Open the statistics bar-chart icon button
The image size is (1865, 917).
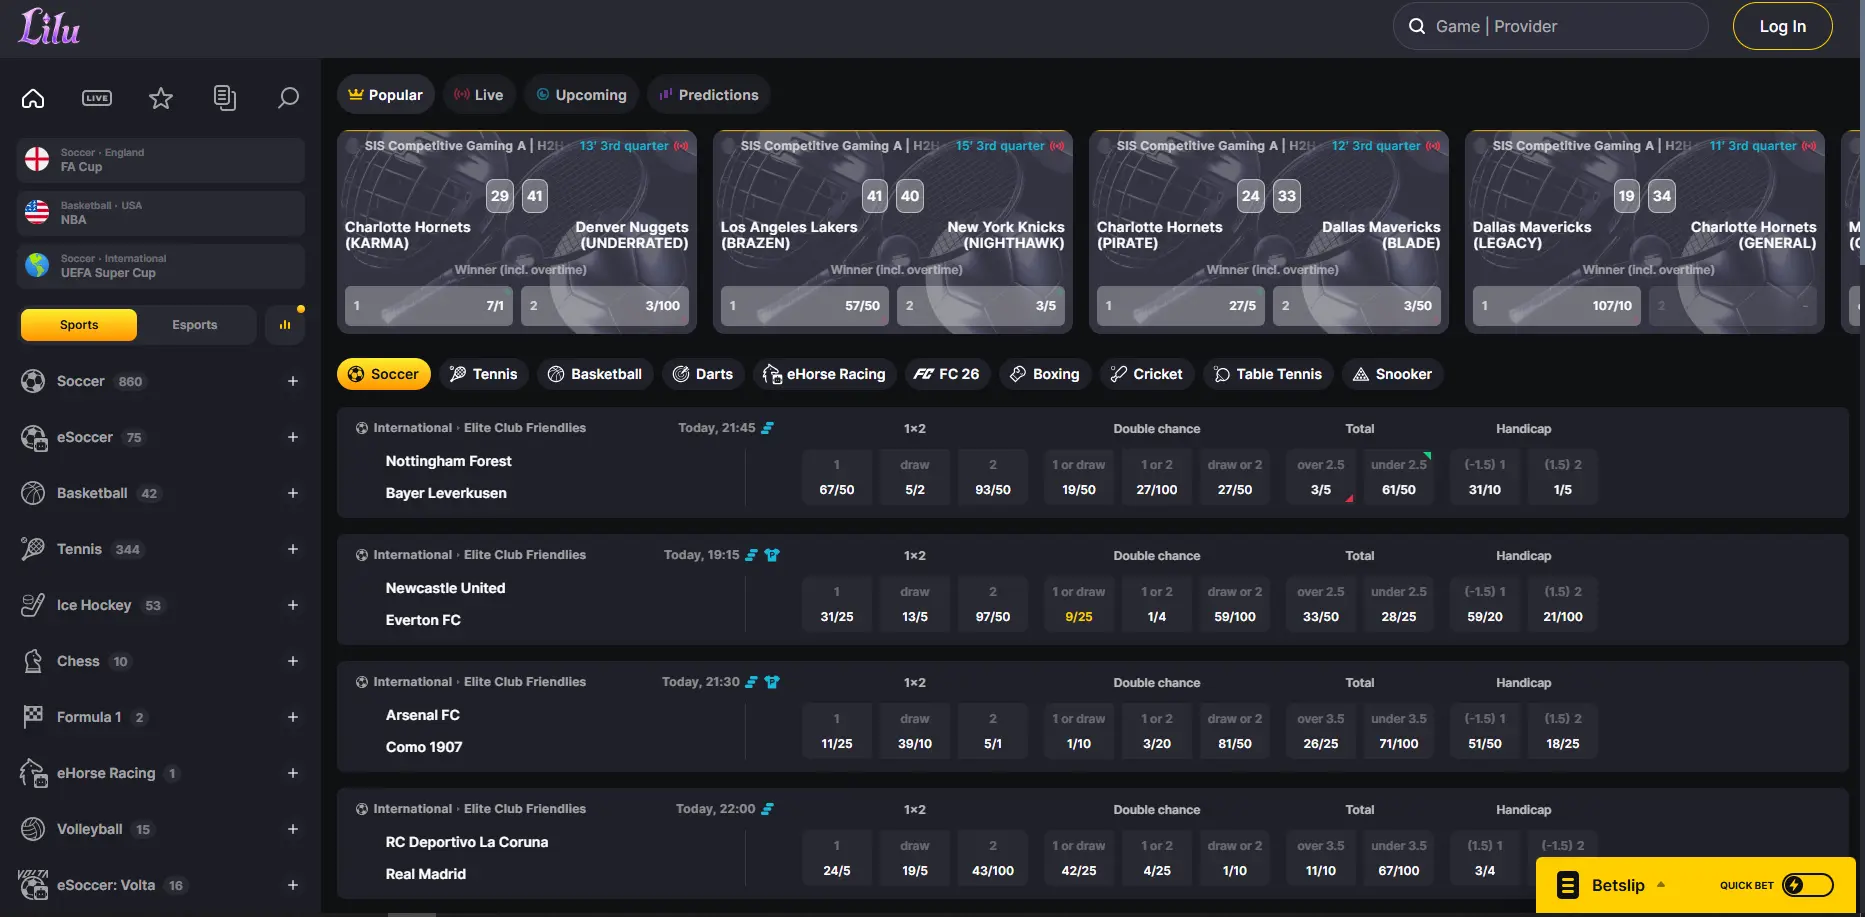tap(285, 325)
